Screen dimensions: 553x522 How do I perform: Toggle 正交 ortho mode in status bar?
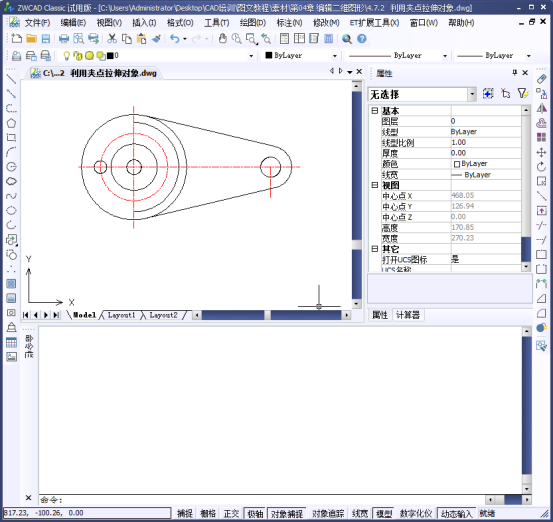point(231,514)
